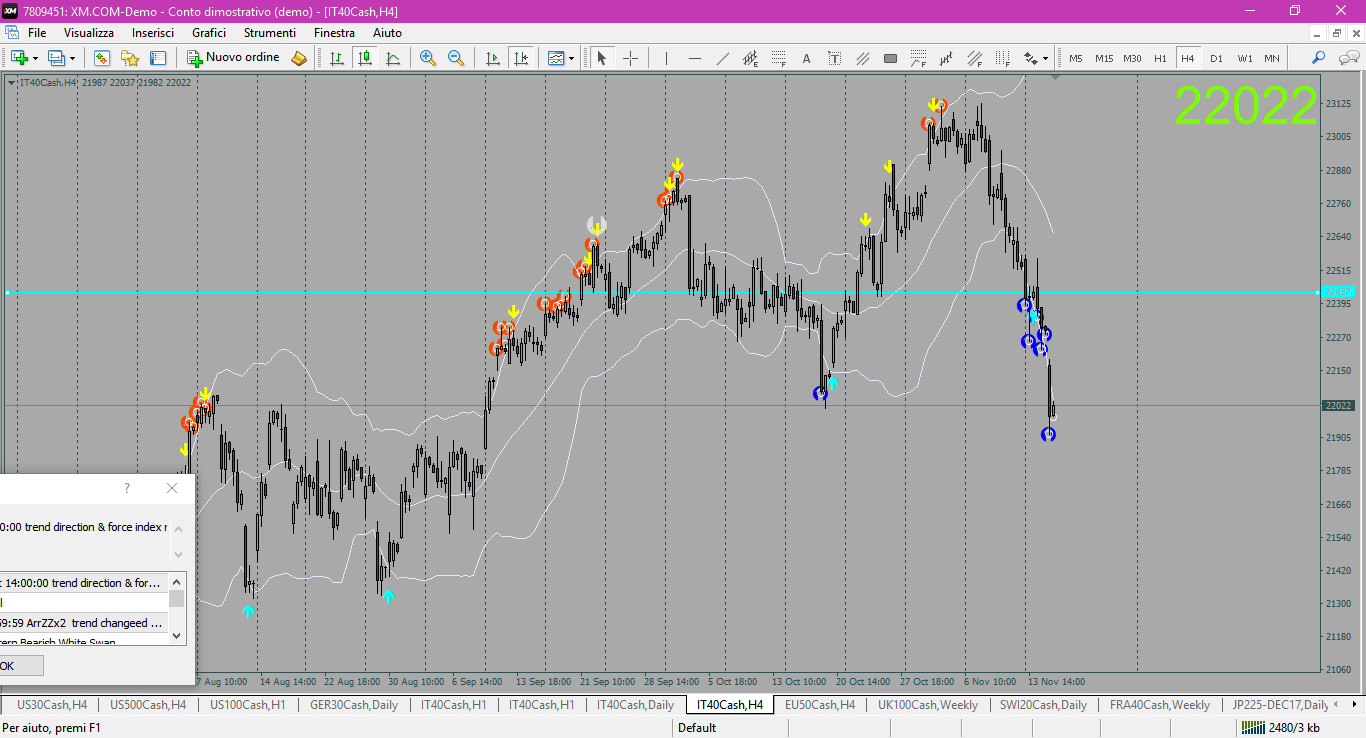Expand the new chart dropdown arrow

[x=35, y=59]
